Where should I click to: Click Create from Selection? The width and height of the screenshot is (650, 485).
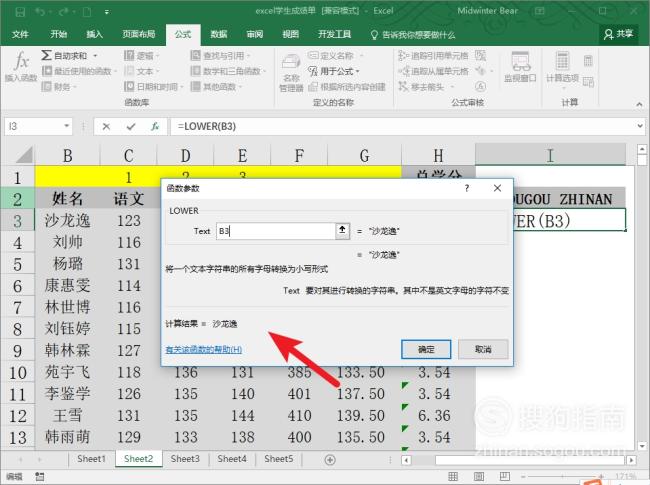(347, 87)
